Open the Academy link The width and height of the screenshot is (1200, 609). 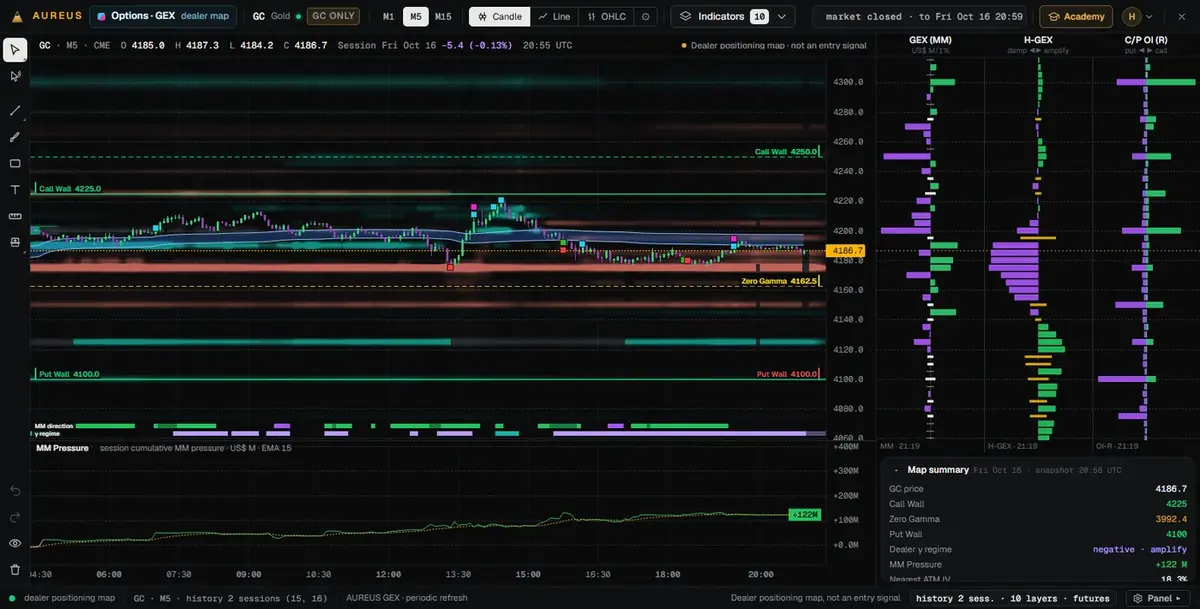1076,17
